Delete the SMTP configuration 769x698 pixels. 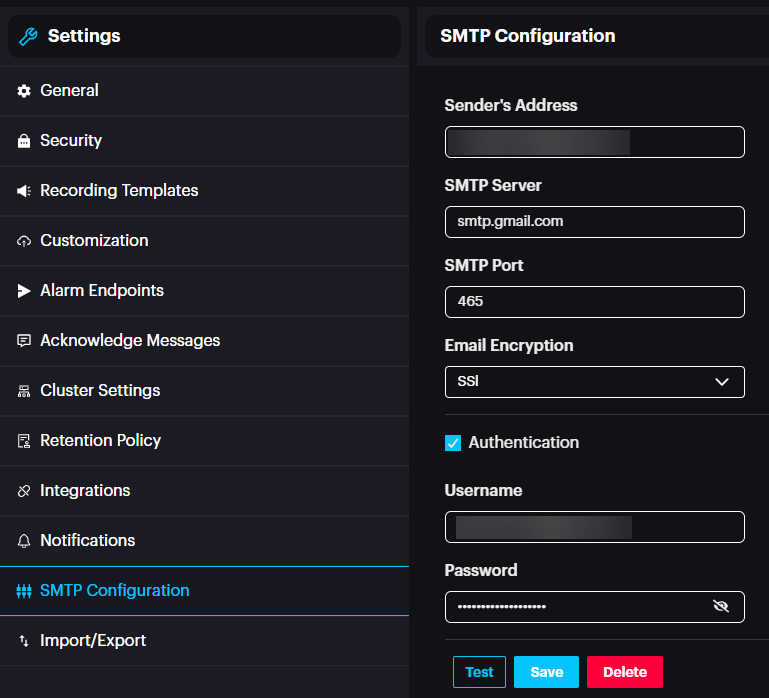click(x=624, y=672)
